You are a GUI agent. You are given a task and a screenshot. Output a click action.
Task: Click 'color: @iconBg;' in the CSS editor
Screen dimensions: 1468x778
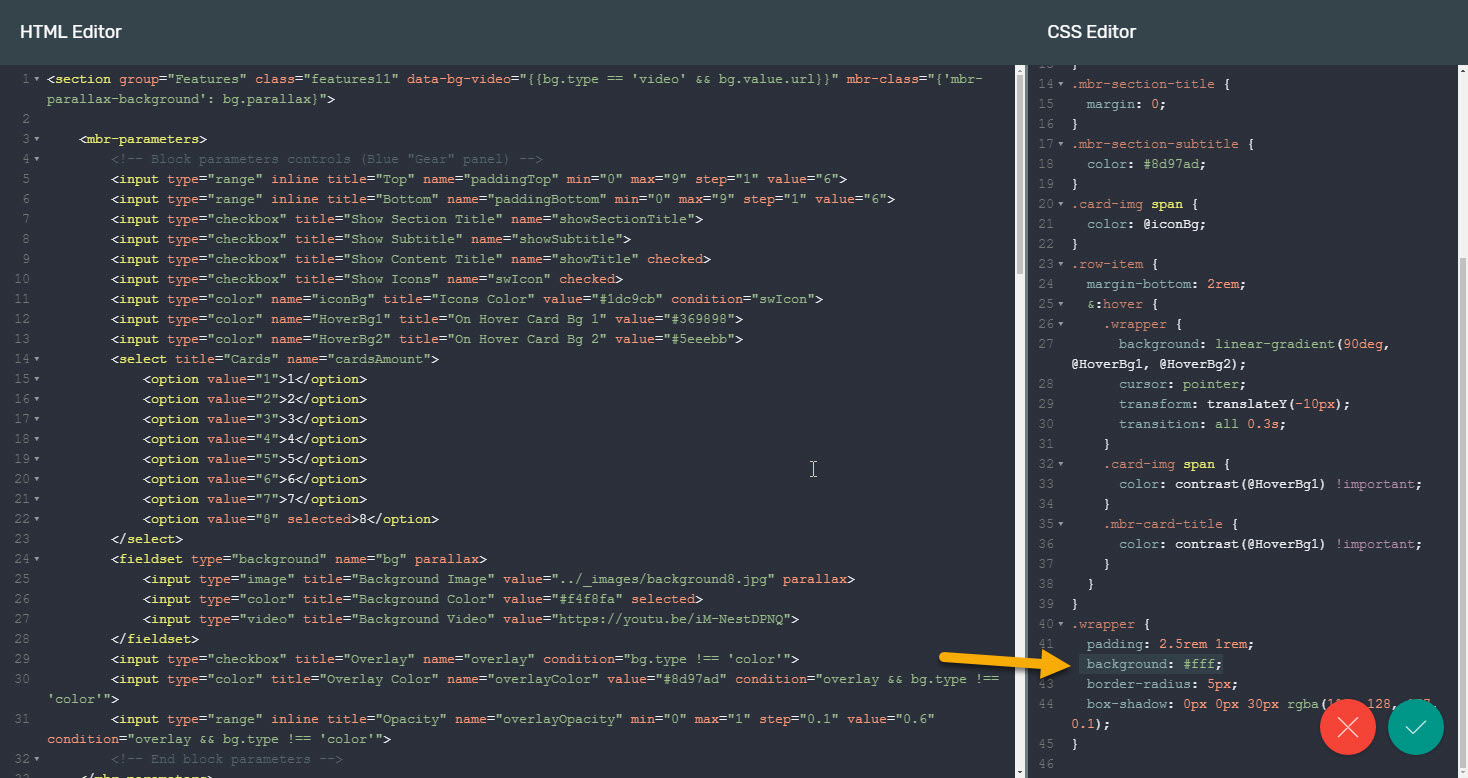pyautogui.click(x=1147, y=224)
